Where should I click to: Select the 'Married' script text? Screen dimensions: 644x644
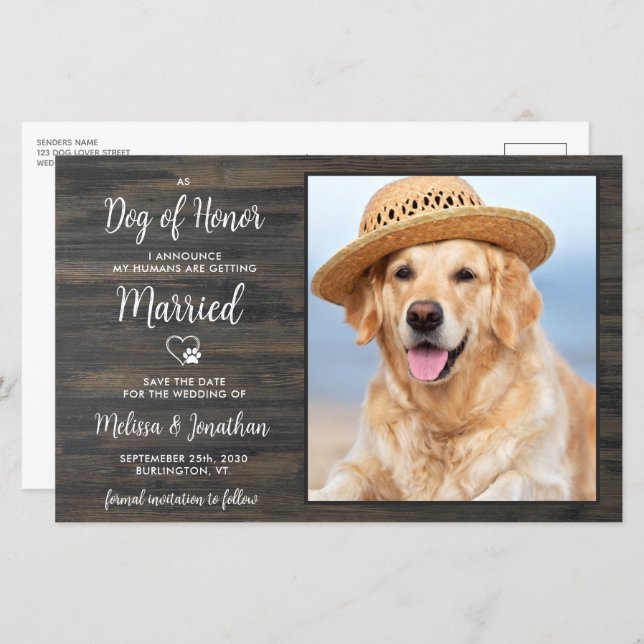(181, 306)
